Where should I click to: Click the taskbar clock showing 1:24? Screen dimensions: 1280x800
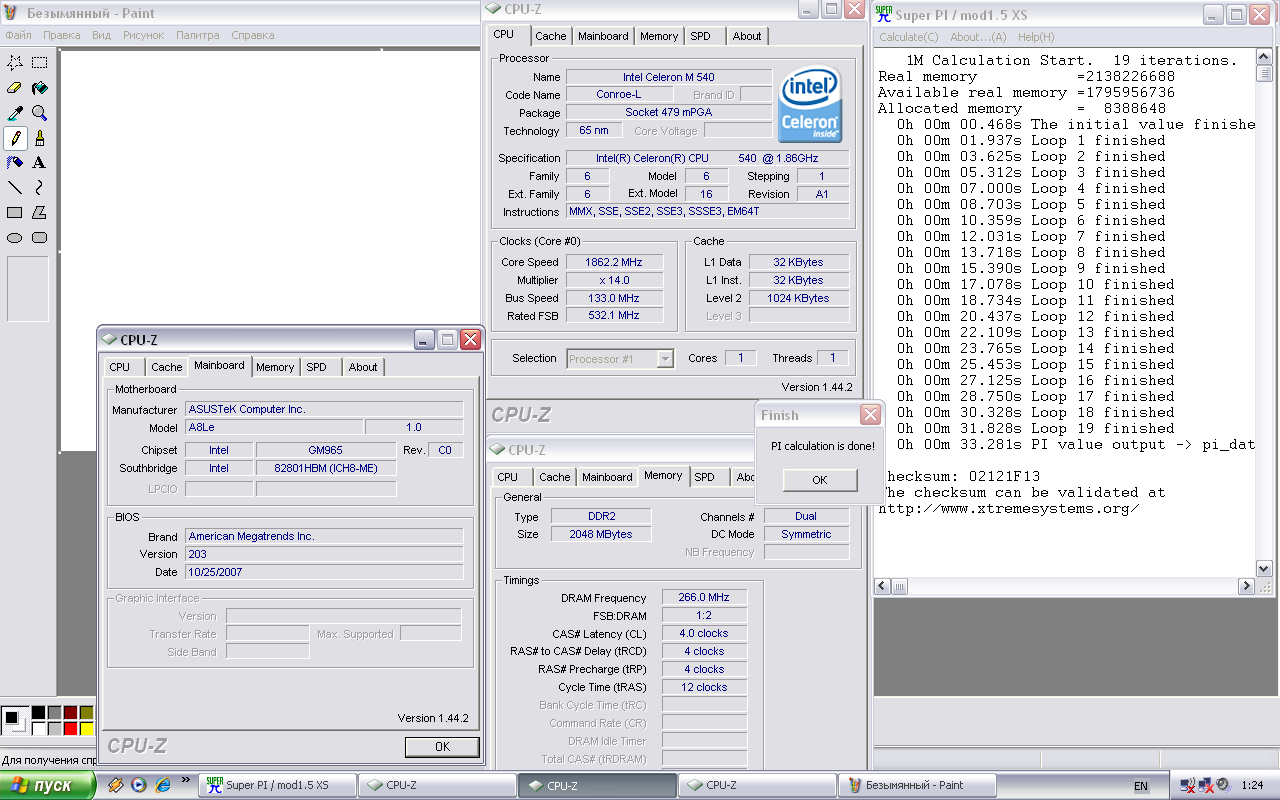point(1251,786)
